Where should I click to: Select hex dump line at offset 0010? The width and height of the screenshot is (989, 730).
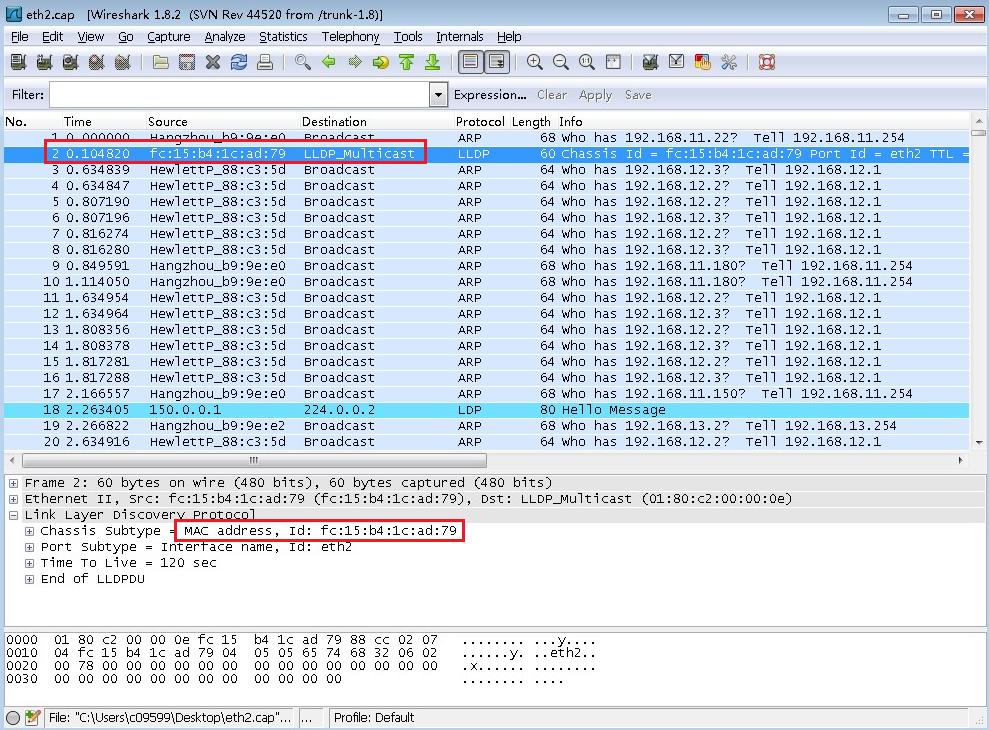(301, 653)
